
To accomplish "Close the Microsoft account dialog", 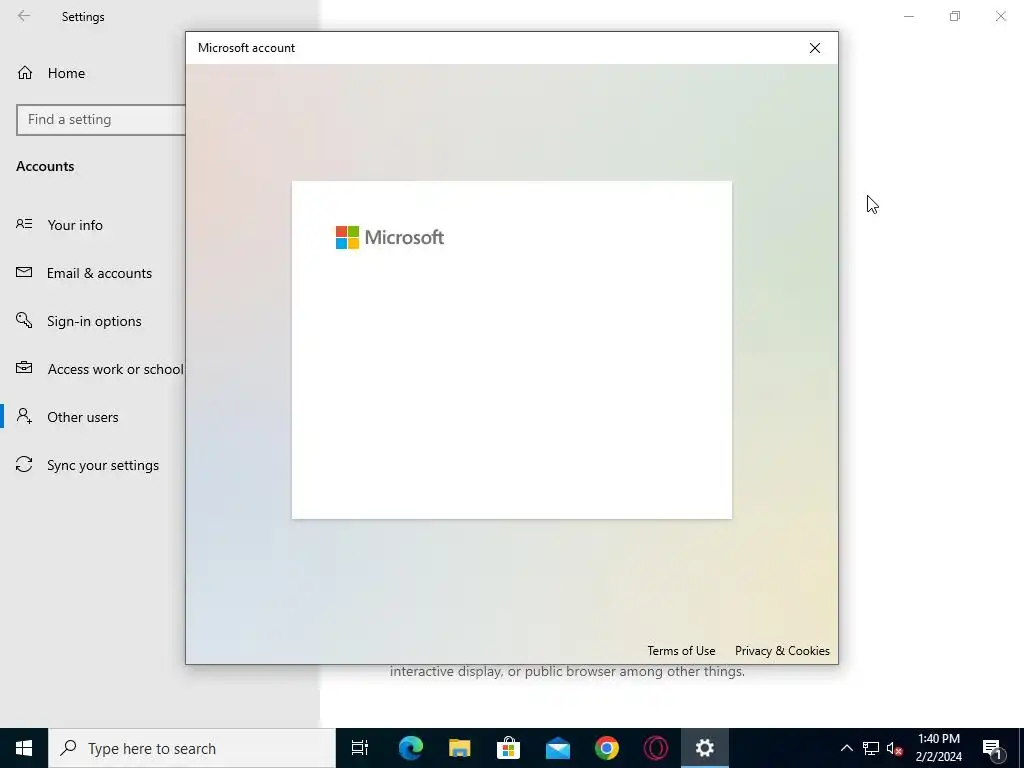I will pos(814,48).
